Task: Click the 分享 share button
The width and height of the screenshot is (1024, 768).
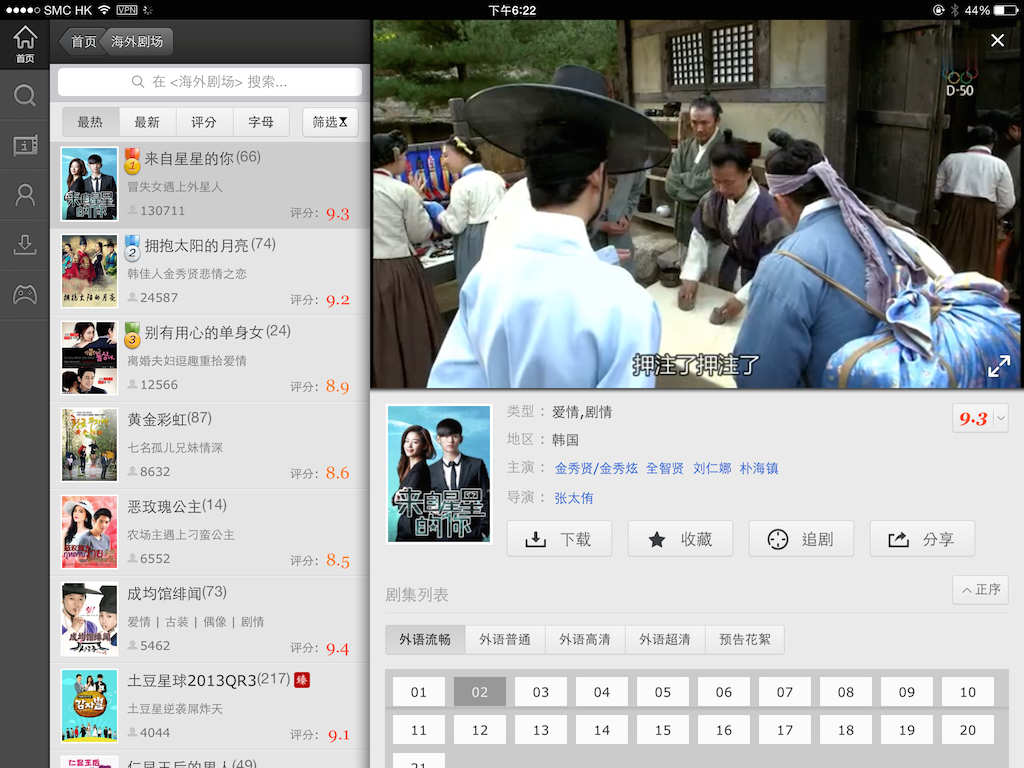Action: coord(922,539)
